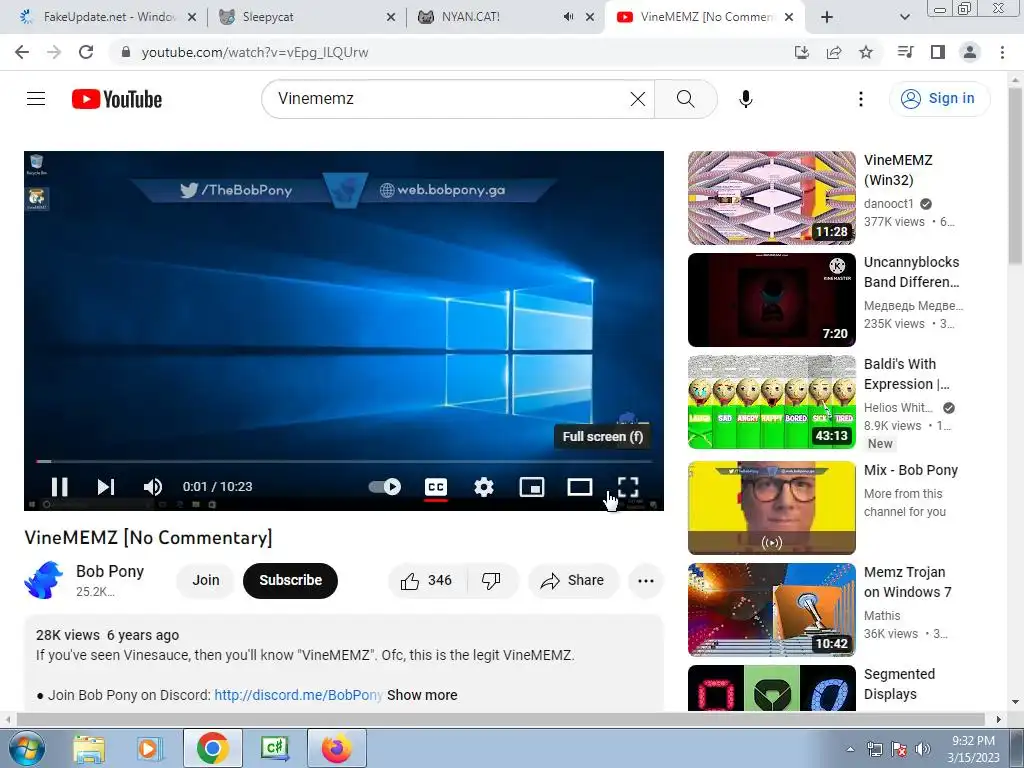Toggle the Chrome side panel
This screenshot has width=1024, height=768.
pos(938,52)
